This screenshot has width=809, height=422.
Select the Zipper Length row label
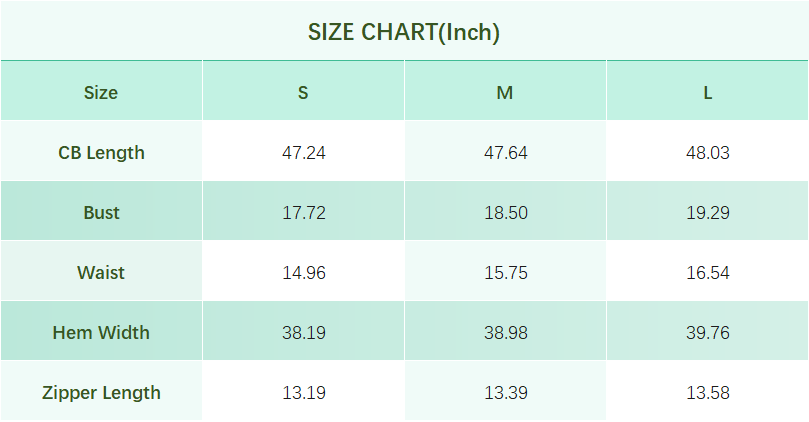click(x=101, y=393)
